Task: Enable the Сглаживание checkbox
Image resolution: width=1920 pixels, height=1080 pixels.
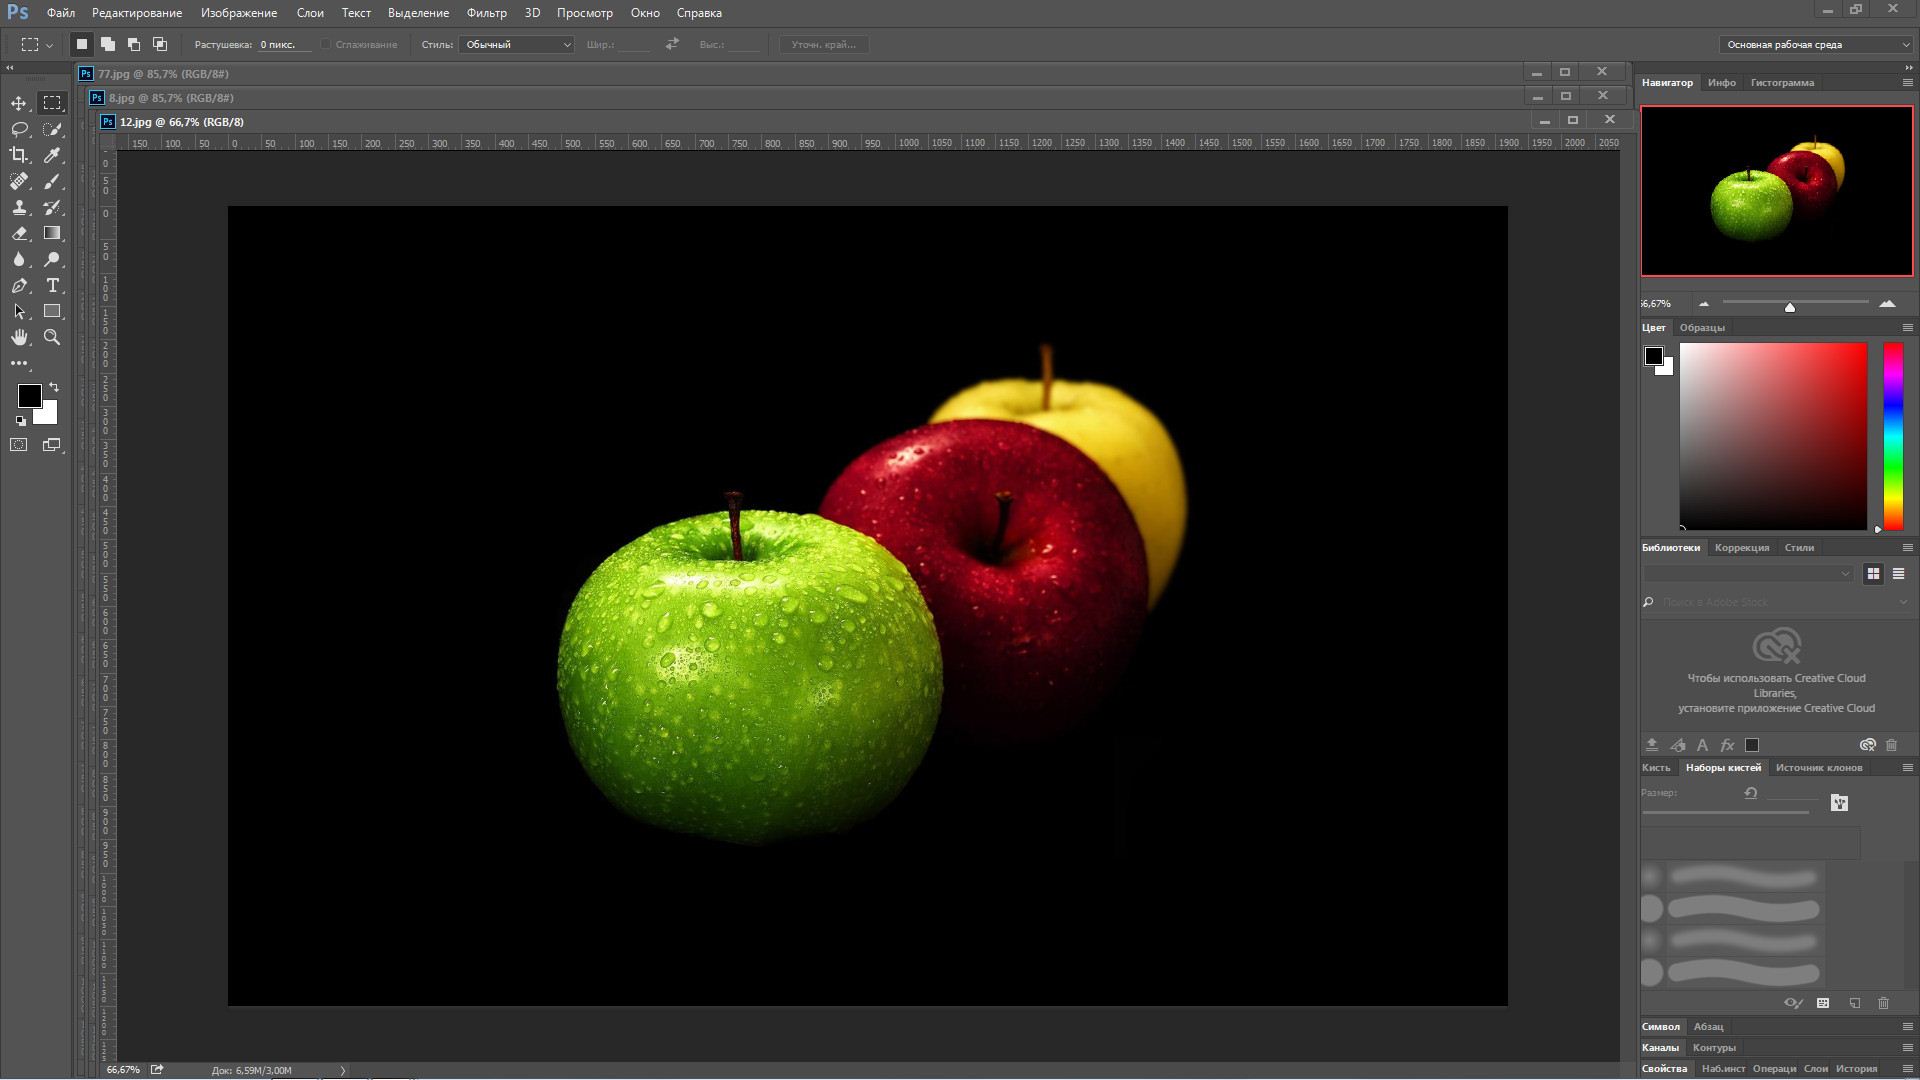Action: [x=326, y=44]
